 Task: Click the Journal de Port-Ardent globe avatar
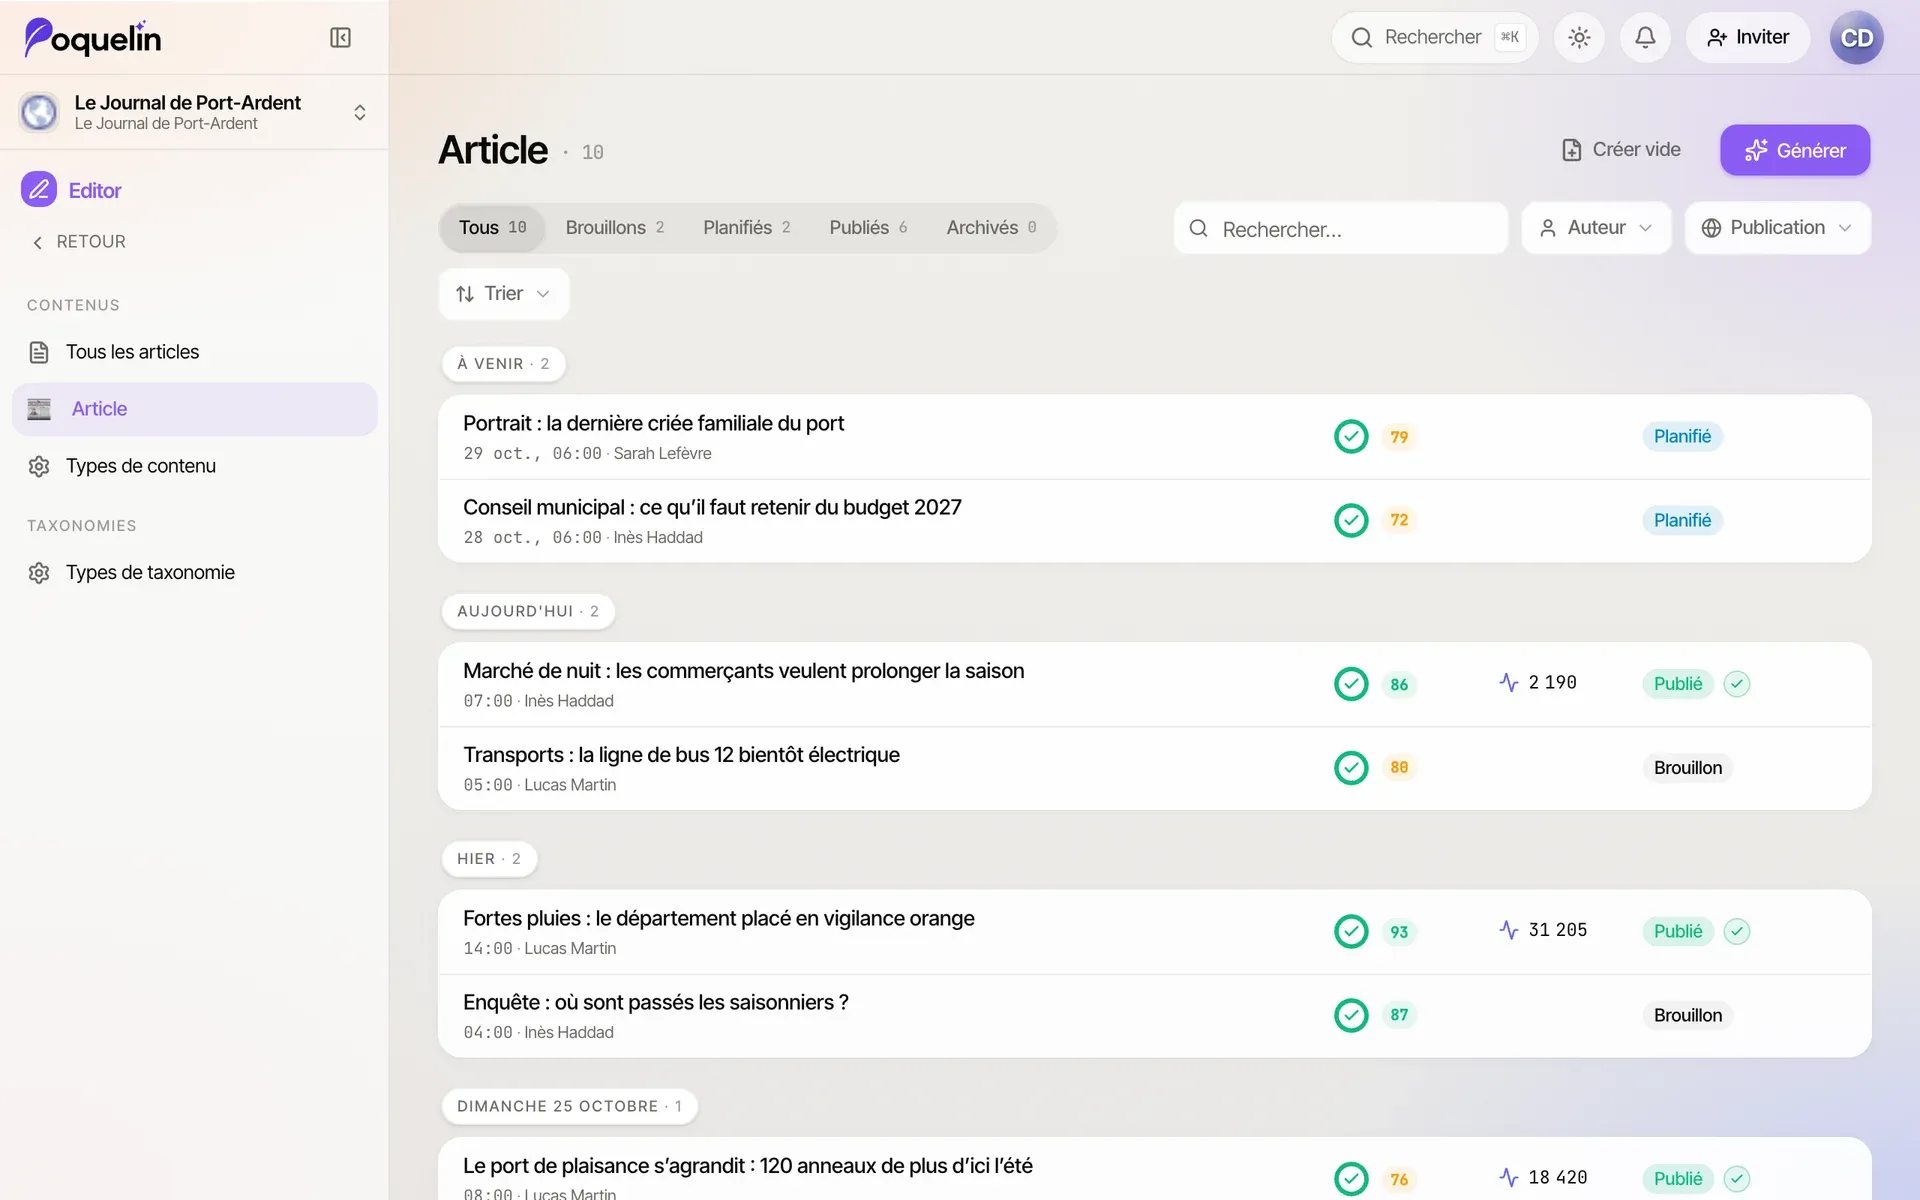(39, 112)
